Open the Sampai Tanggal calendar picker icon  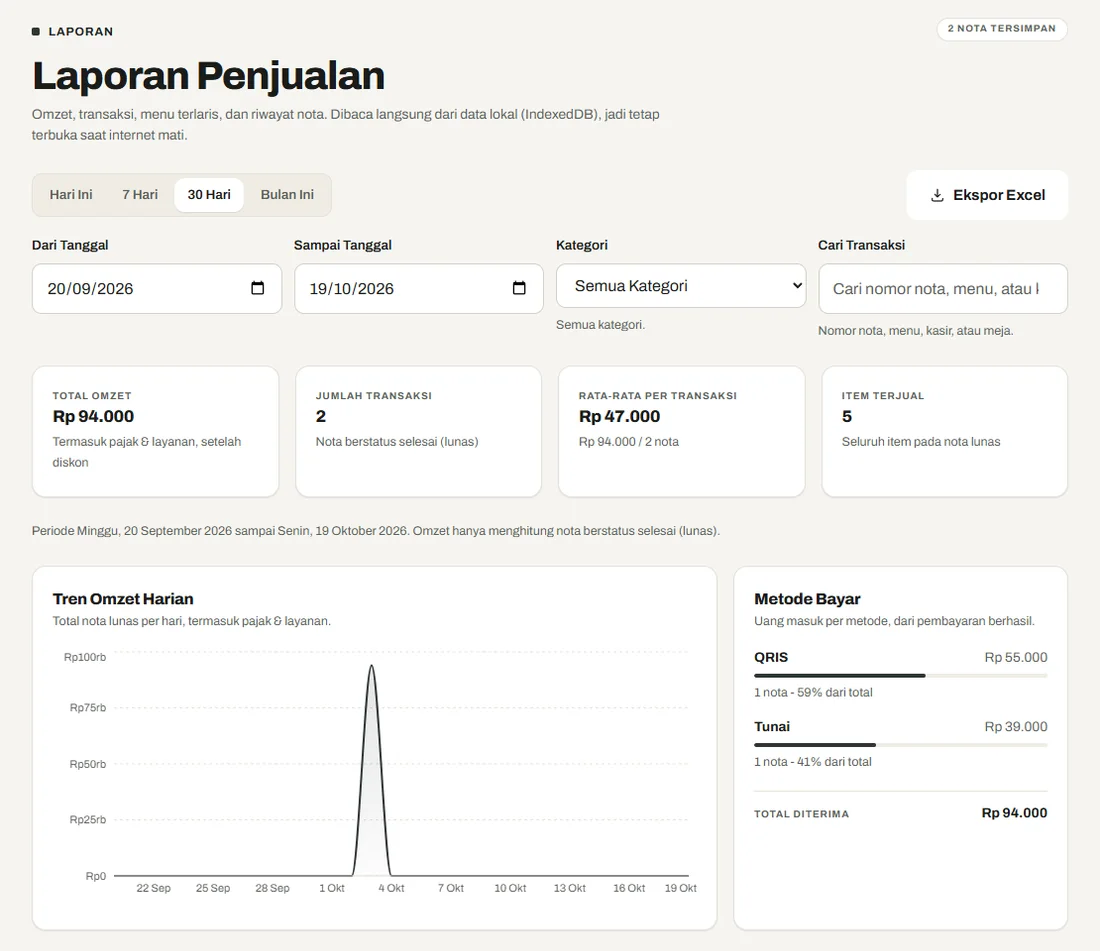click(519, 288)
